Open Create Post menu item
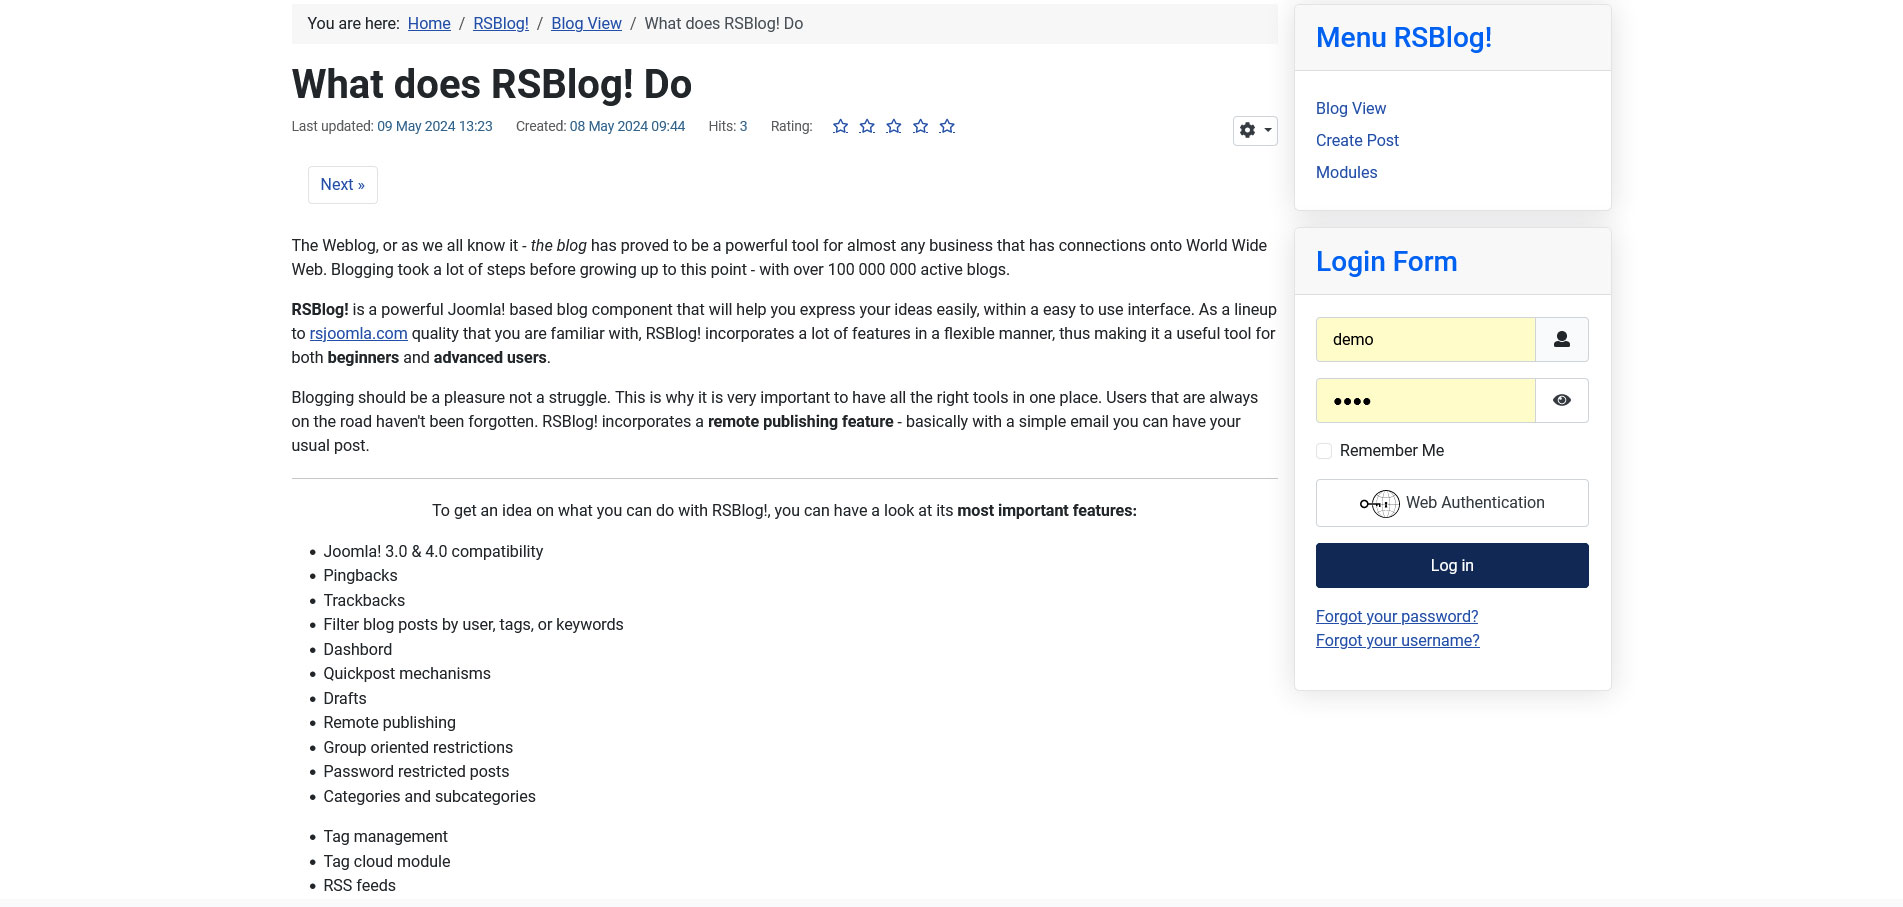Screen dimensions: 1903x907 coord(1357,140)
